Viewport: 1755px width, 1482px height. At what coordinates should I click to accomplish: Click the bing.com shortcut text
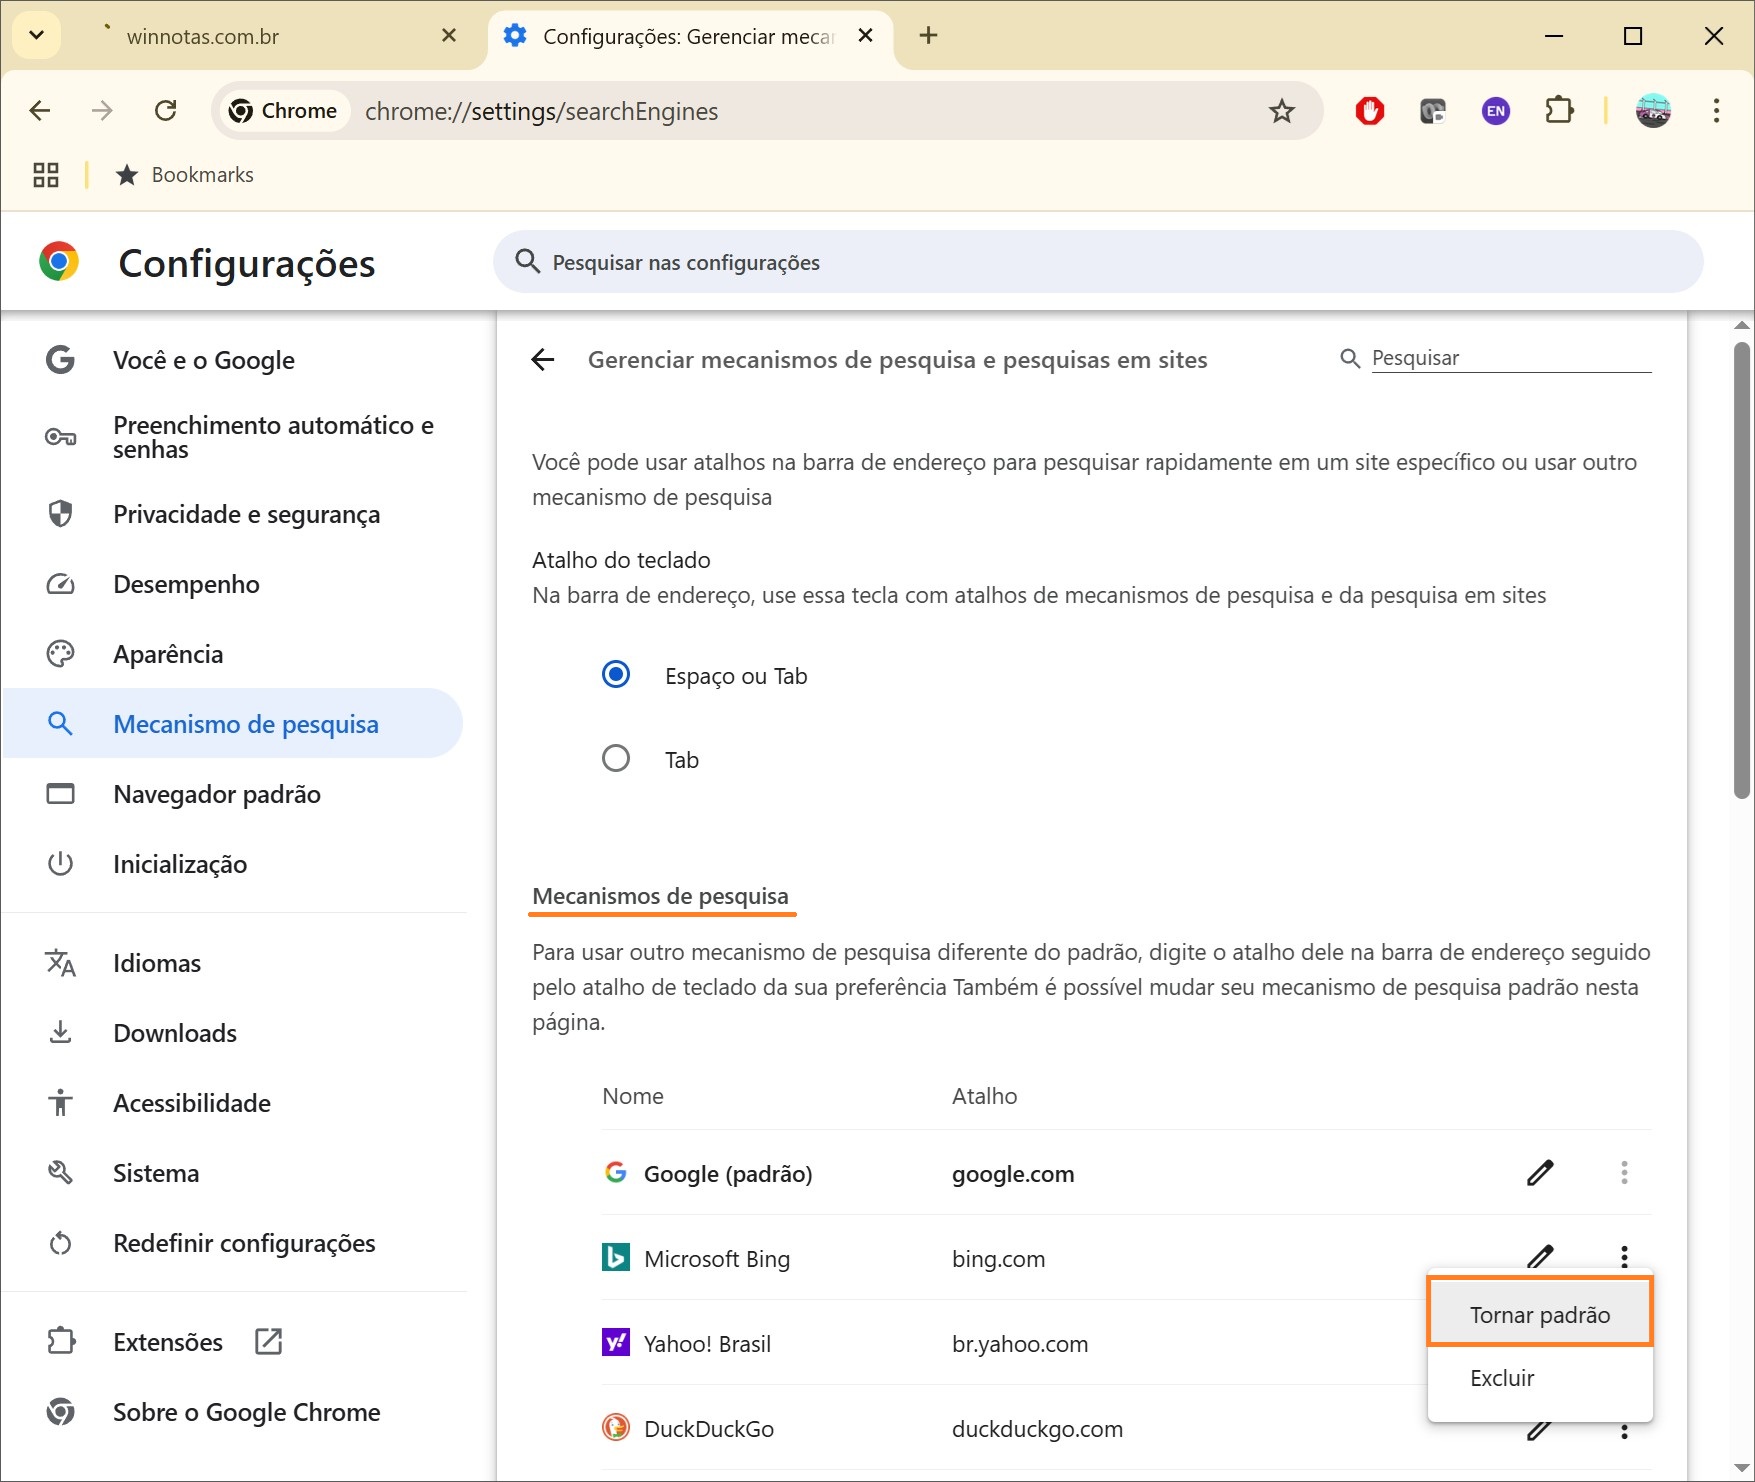(x=999, y=1259)
